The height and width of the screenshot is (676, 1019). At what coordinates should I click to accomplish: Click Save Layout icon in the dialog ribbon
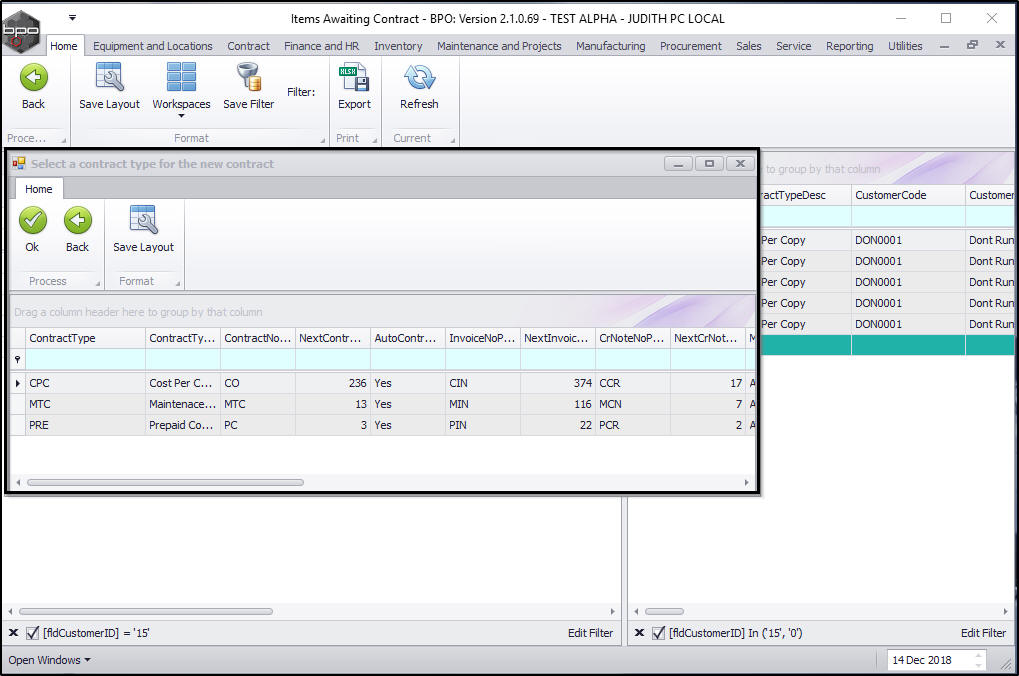click(x=143, y=221)
